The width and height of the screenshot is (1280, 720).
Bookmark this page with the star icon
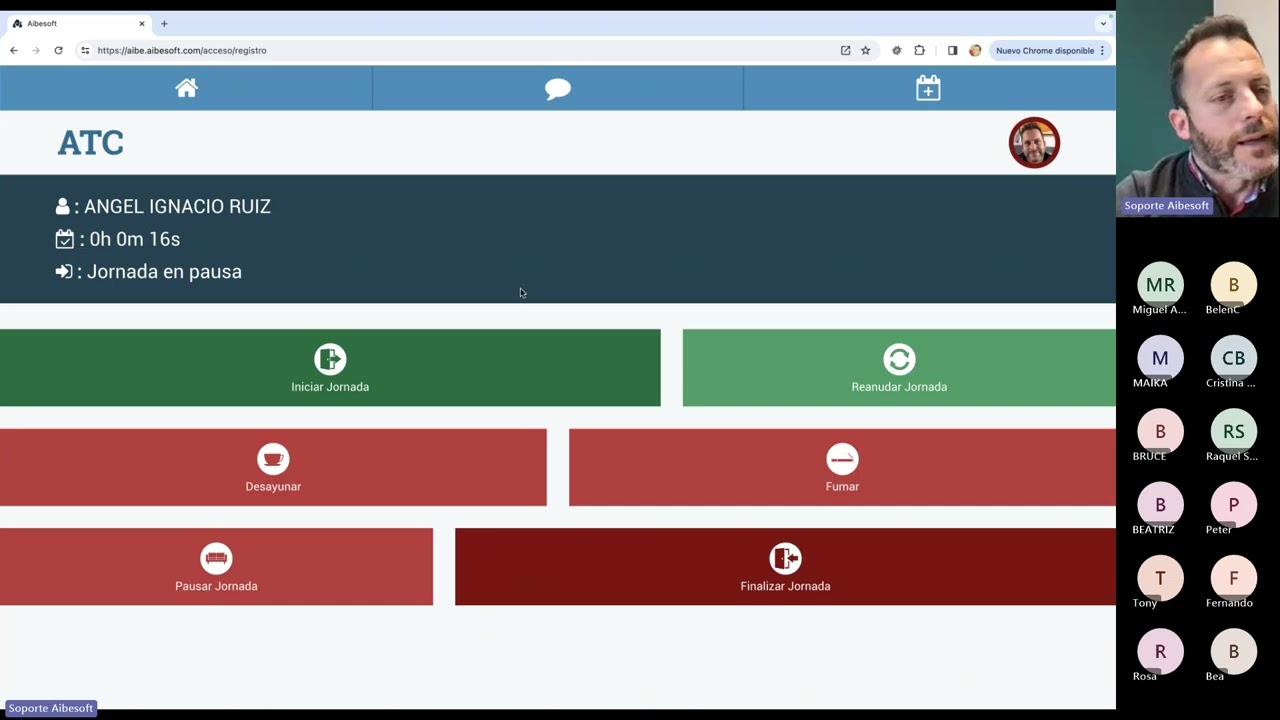(866, 50)
